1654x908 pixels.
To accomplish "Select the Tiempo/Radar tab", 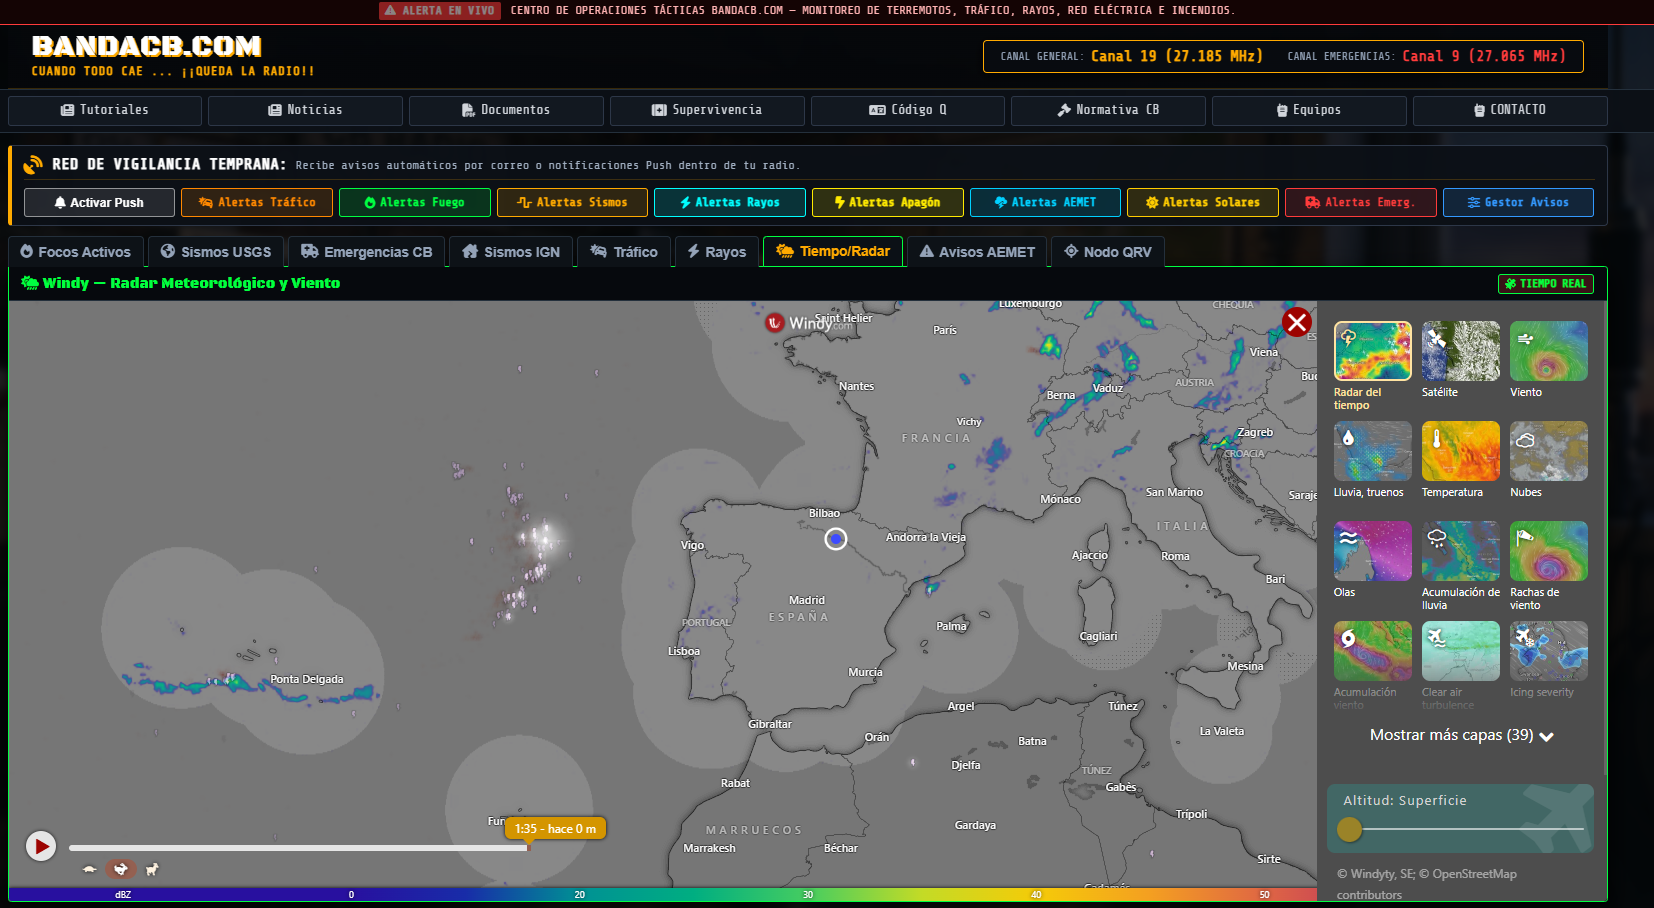I will pyautogui.click(x=833, y=252).
